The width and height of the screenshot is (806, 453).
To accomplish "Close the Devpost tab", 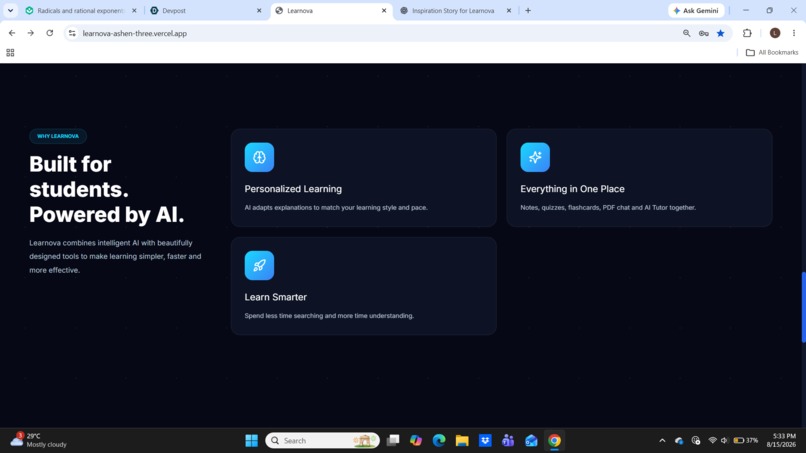I will pyautogui.click(x=259, y=10).
